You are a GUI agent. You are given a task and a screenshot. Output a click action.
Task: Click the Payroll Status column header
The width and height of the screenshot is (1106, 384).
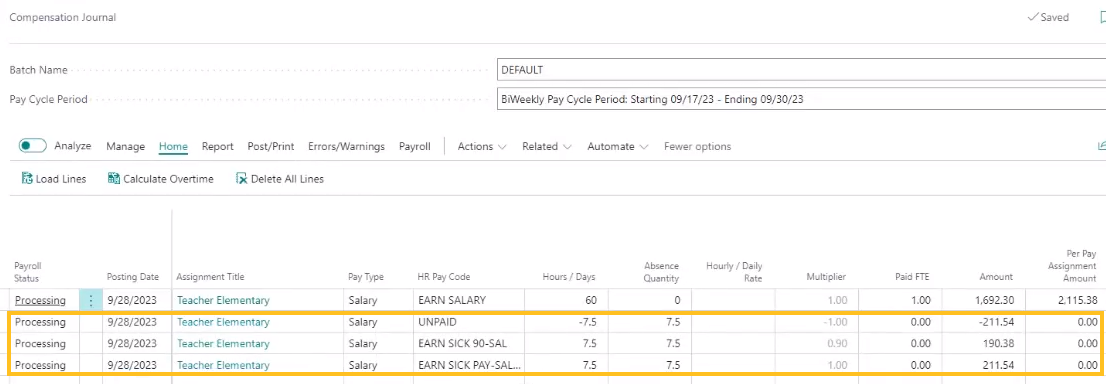point(28,271)
